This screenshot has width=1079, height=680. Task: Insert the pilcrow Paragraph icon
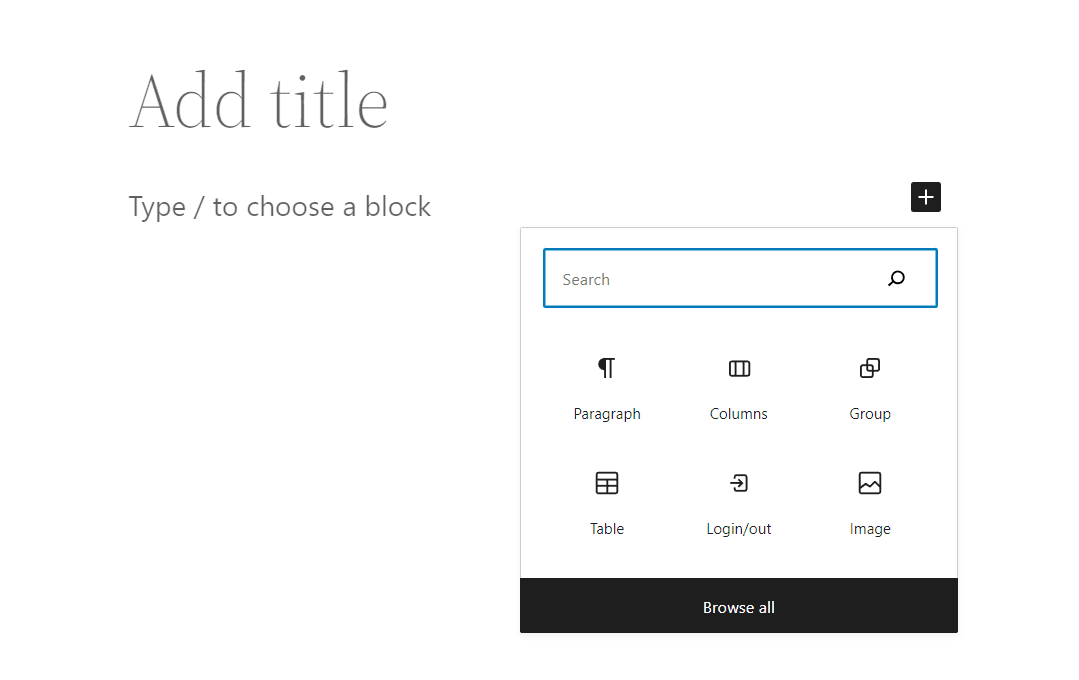click(x=607, y=369)
